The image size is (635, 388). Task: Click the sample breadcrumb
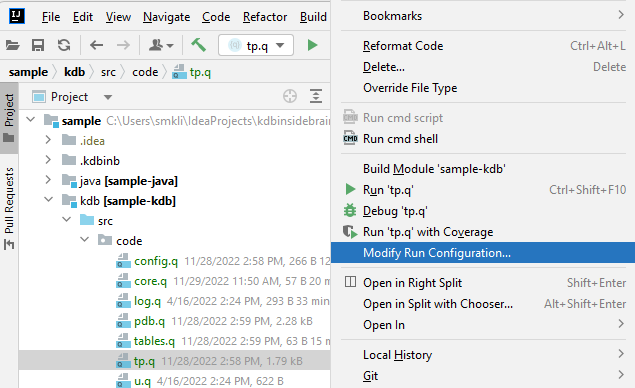(x=28, y=72)
